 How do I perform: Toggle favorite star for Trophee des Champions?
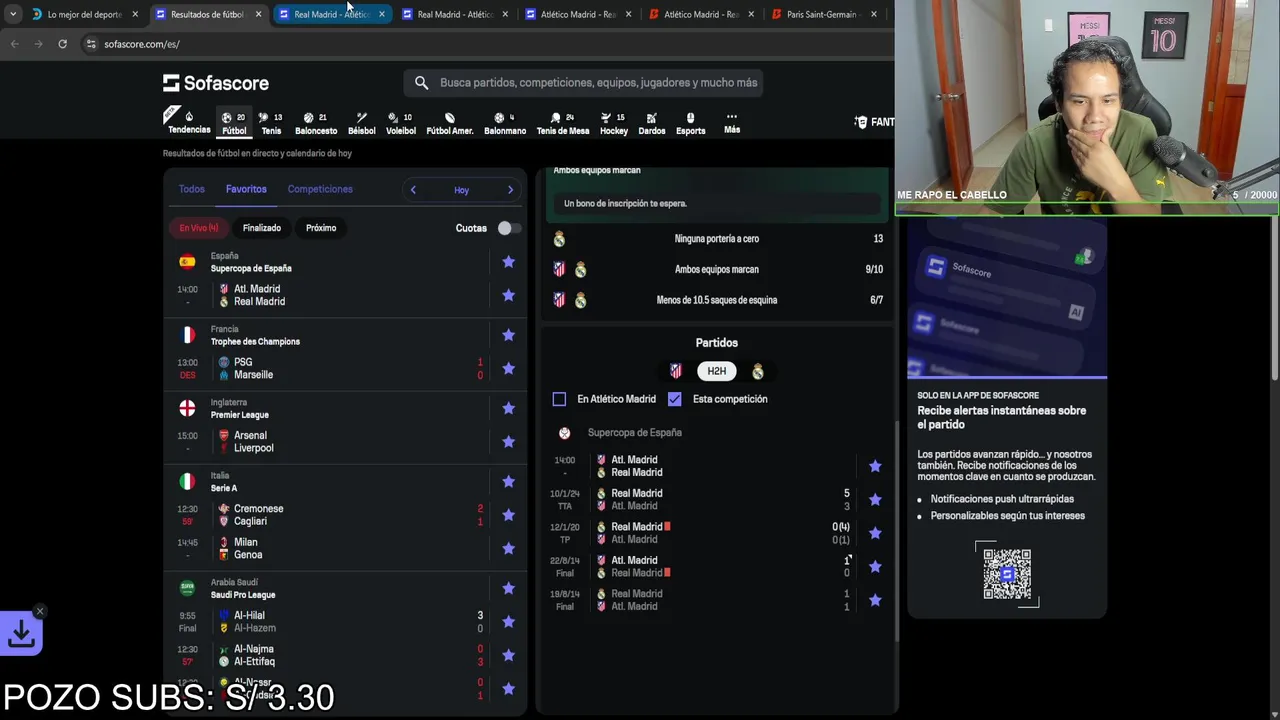point(508,335)
